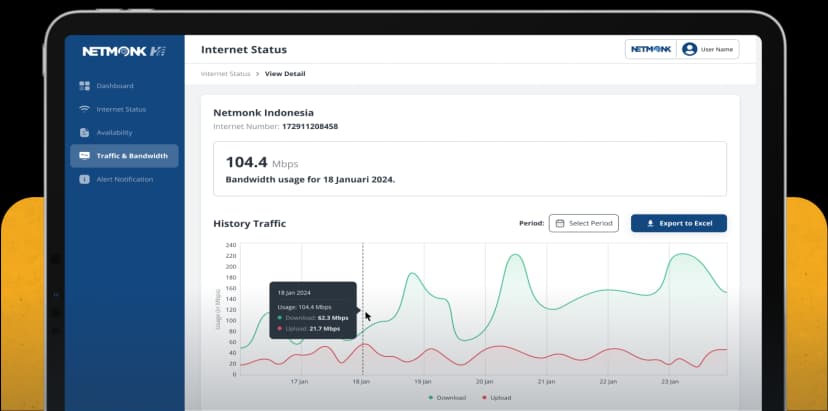Screen dimensions: 828x411
Task: Click the View Detail breadcrumb
Action: (285, 74)
